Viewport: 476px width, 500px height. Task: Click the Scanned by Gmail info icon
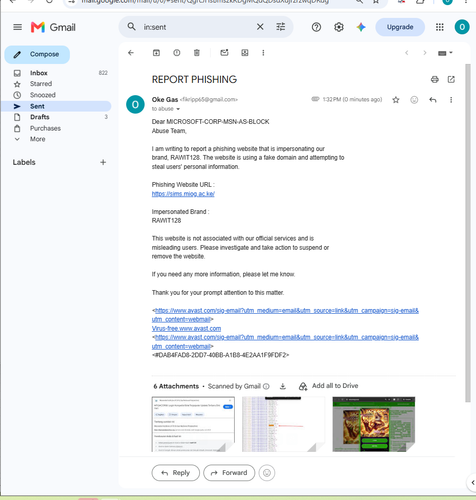click(x=266, y=386)
